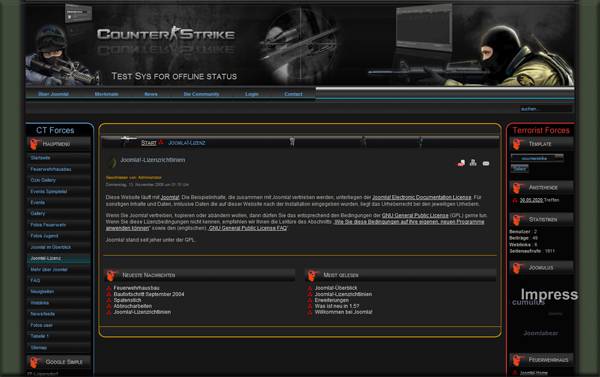Open the News item in top navigation
This screenshot has width=600, height=377.
pyautogui.click(x=151, y=94)
